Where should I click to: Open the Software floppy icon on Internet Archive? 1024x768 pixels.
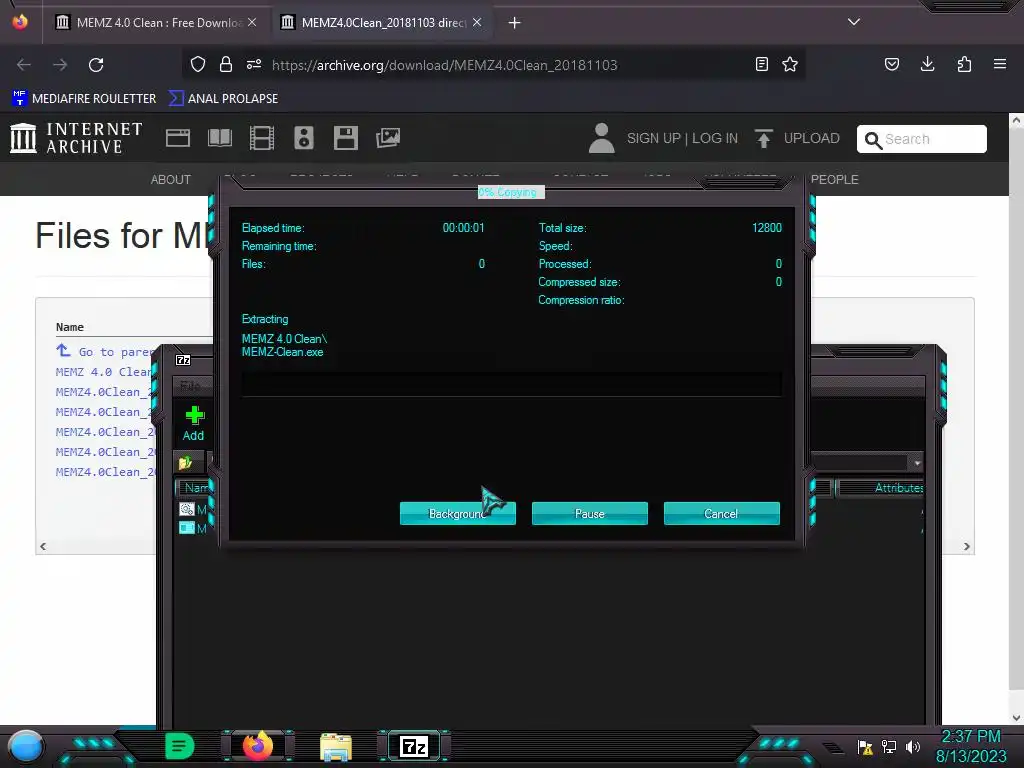(x=345, y=138)
